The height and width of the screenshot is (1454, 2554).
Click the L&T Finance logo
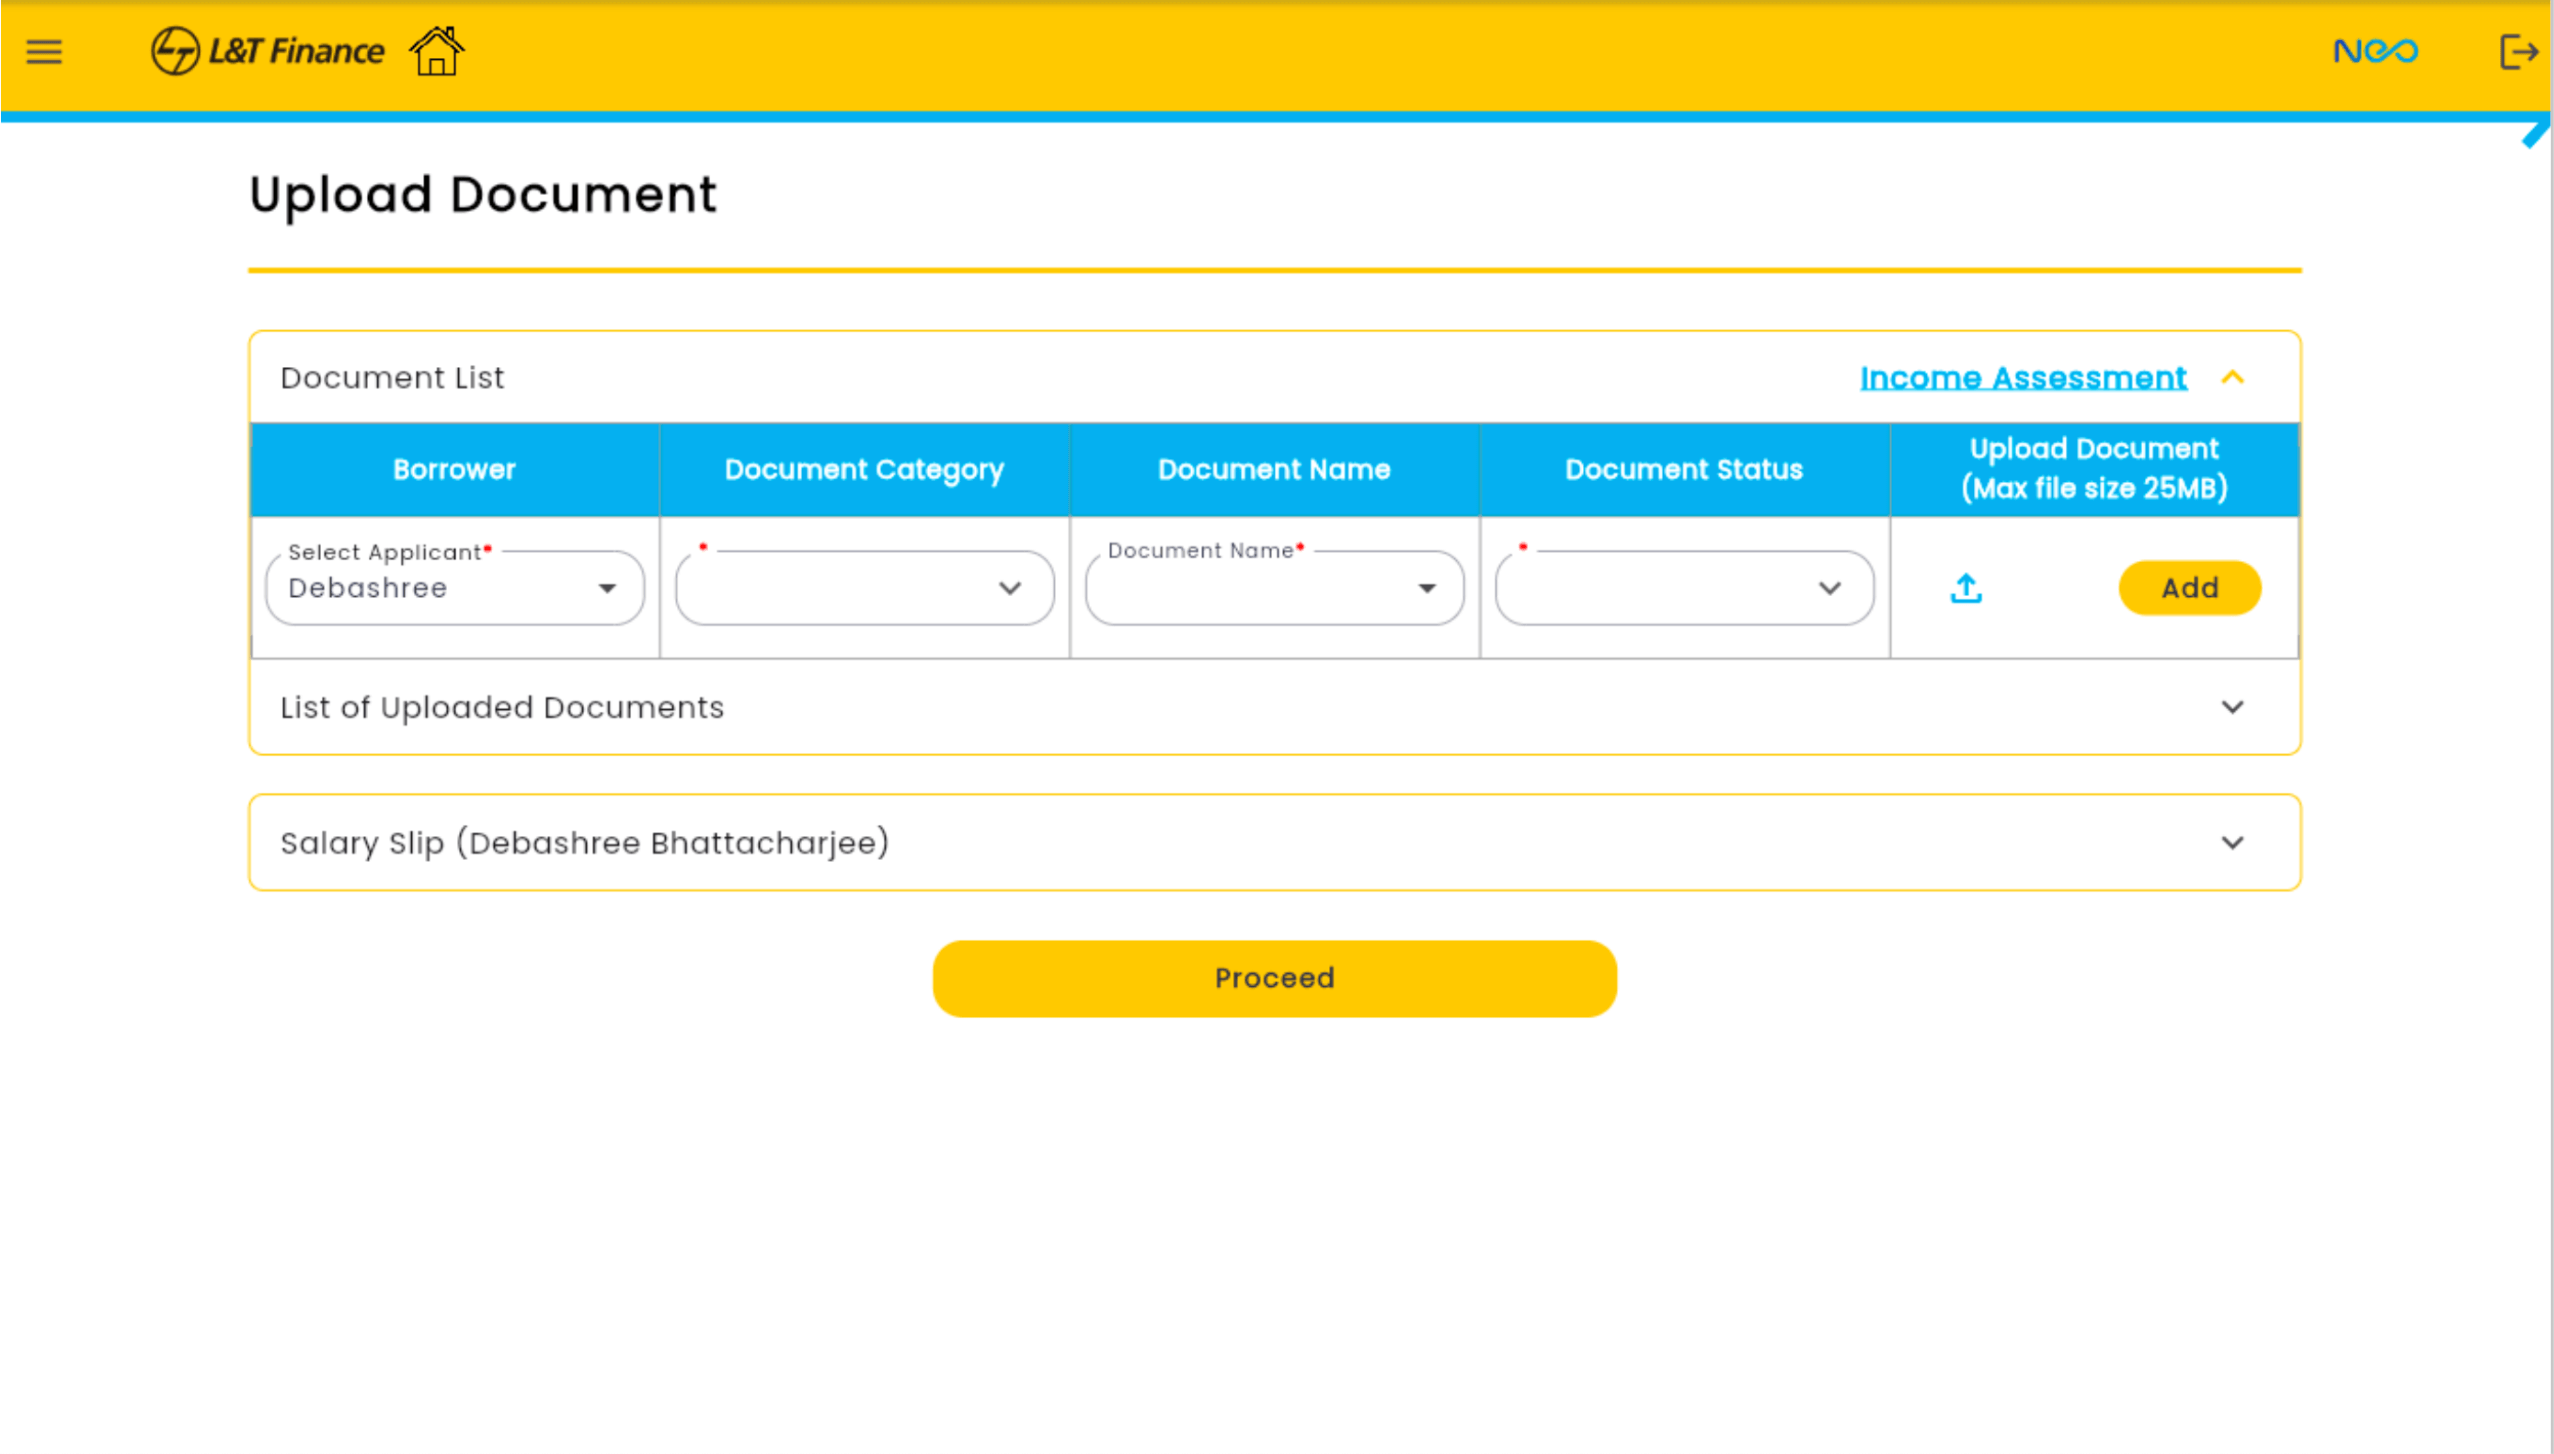267,51
